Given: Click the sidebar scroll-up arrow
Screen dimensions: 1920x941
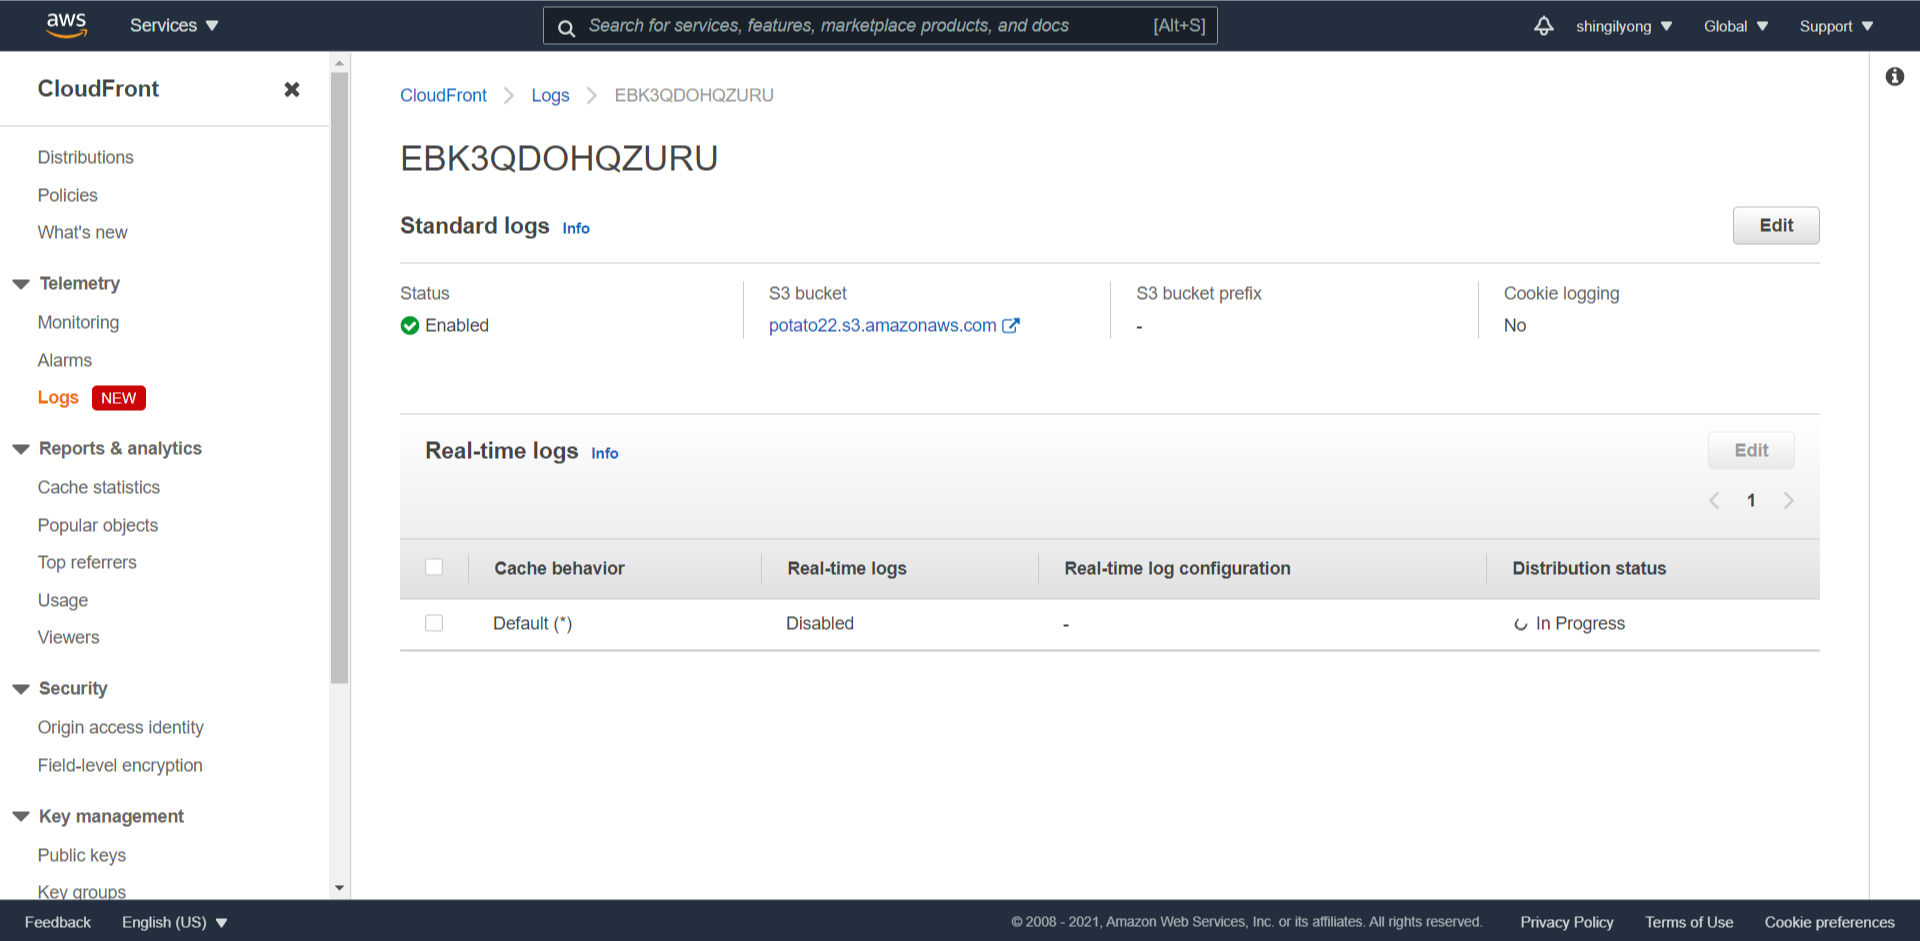Looking at the screenshot, I should (x=340, y=62).
